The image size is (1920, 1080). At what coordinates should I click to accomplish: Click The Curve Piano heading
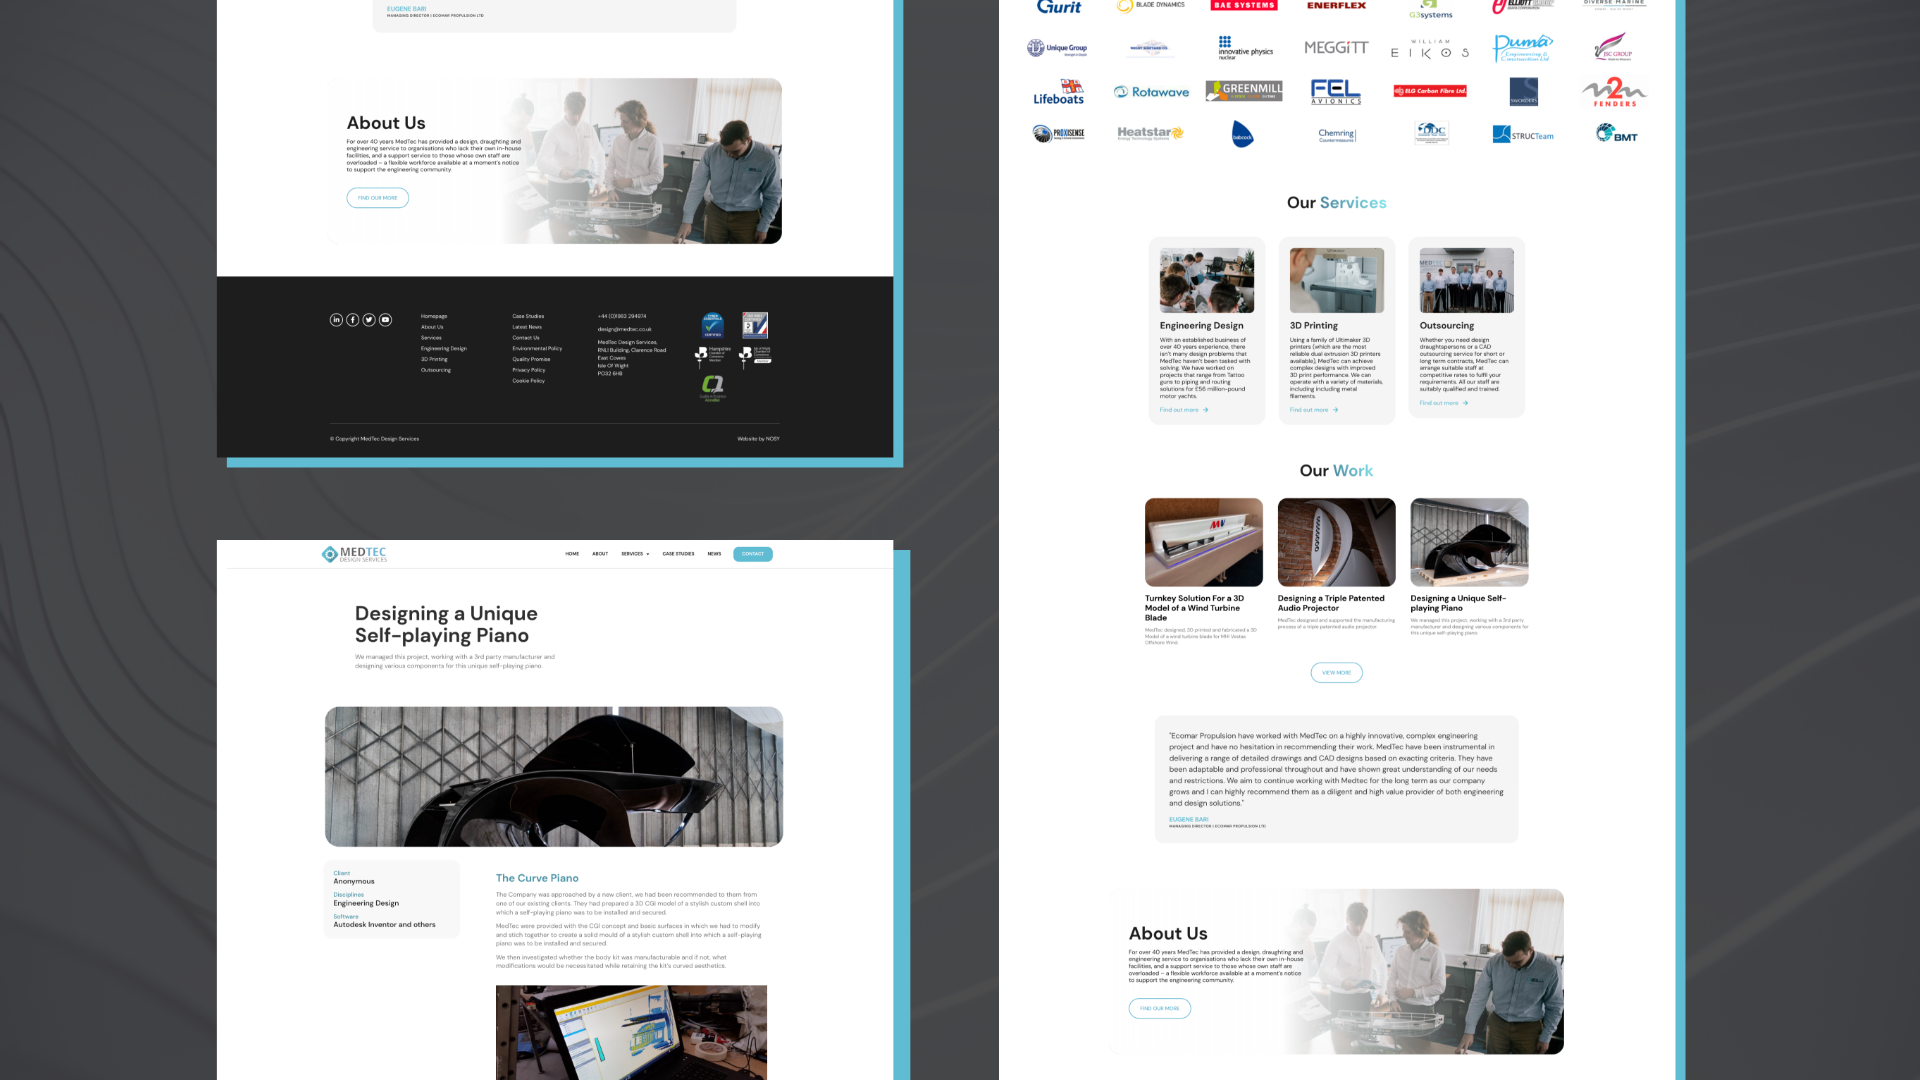click(x=537, y=878)
